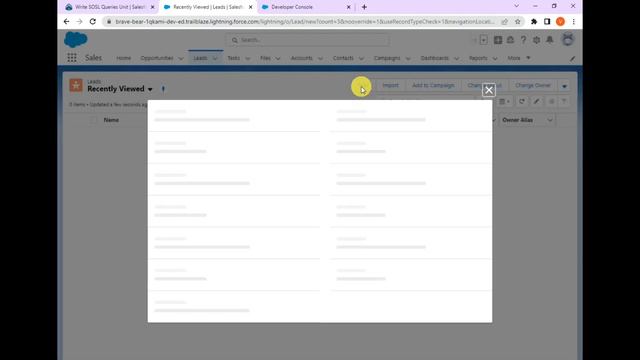This screenshot has height=360, width=640.
Task: Open the App Launcher grid icon
Action: (72, 58)
